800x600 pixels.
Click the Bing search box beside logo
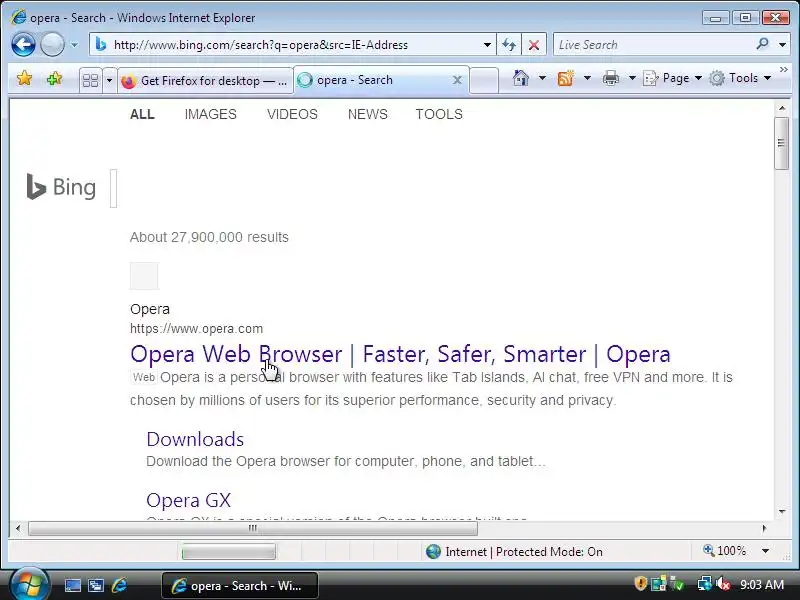114,188
